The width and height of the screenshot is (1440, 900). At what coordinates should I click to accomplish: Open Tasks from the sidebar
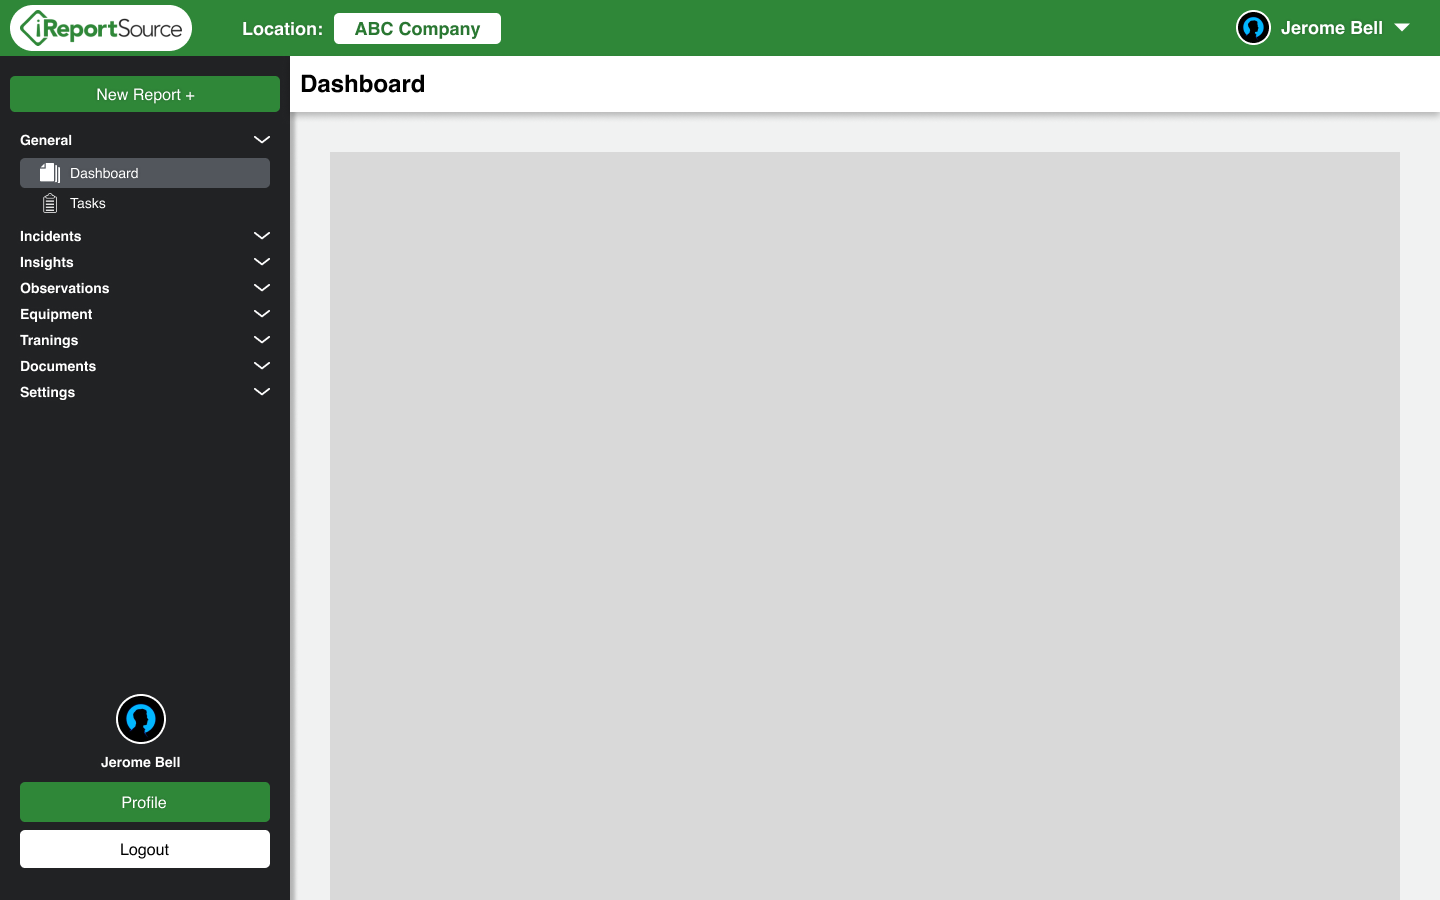145,203
